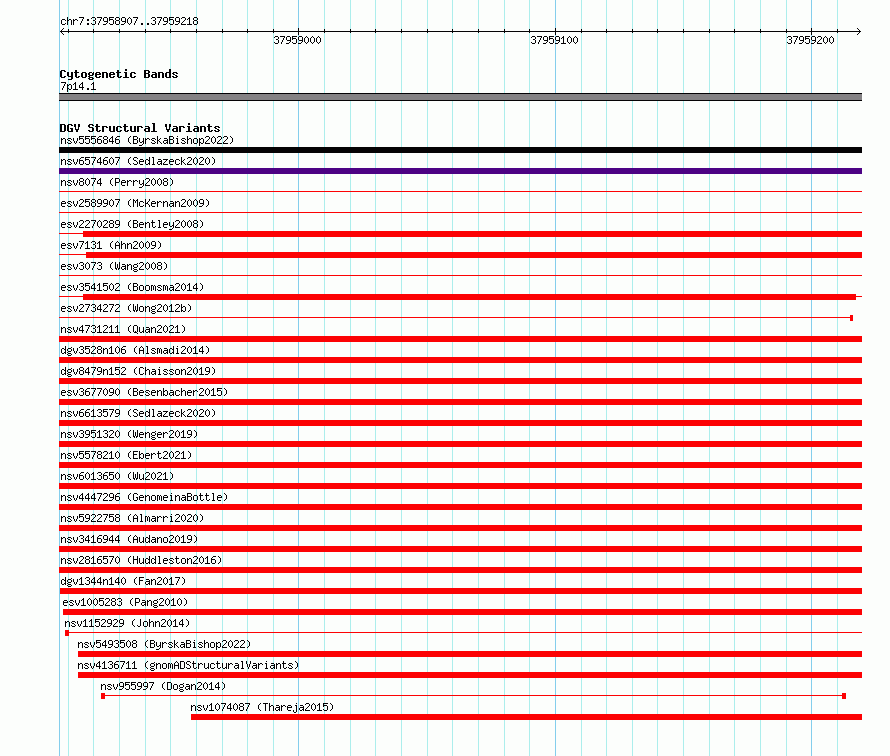Click the red bar of dgv1344n140

tap(460, 591)
